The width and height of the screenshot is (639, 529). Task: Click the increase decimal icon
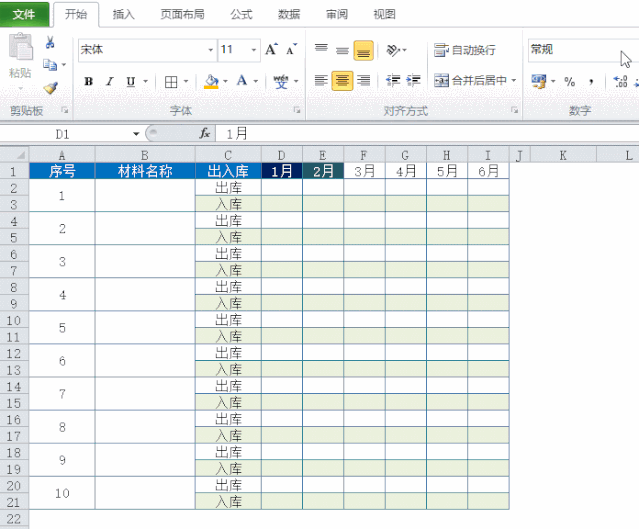[x=620, y=82]
